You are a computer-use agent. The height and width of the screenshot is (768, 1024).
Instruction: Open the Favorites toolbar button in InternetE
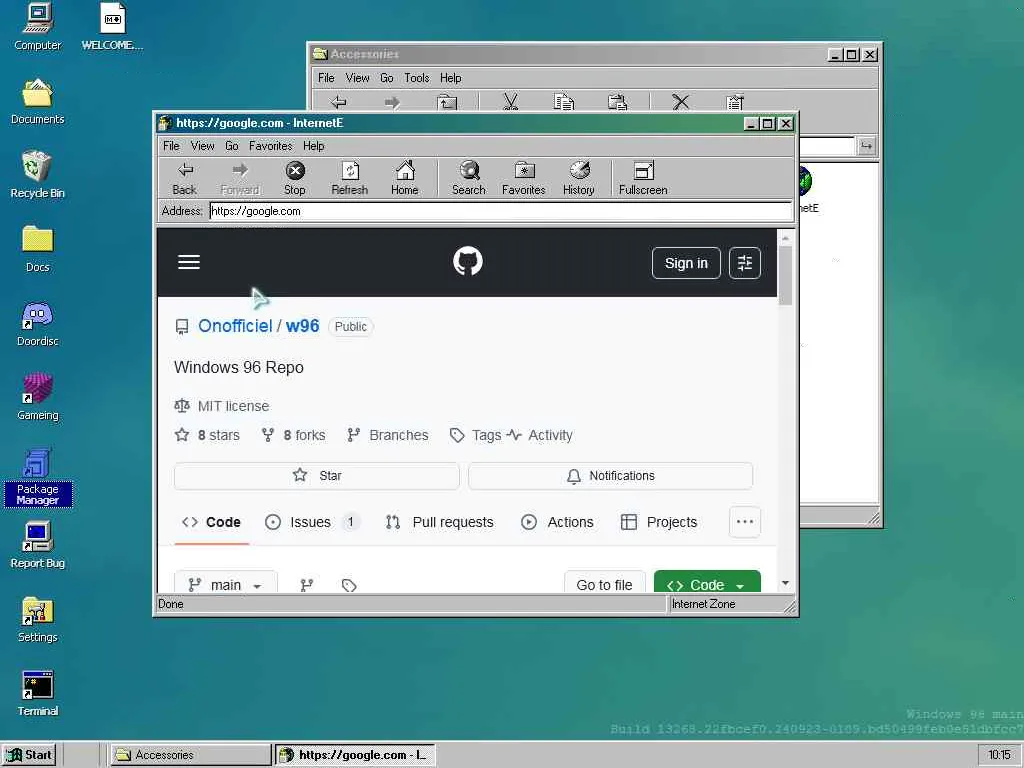(523, 178)
